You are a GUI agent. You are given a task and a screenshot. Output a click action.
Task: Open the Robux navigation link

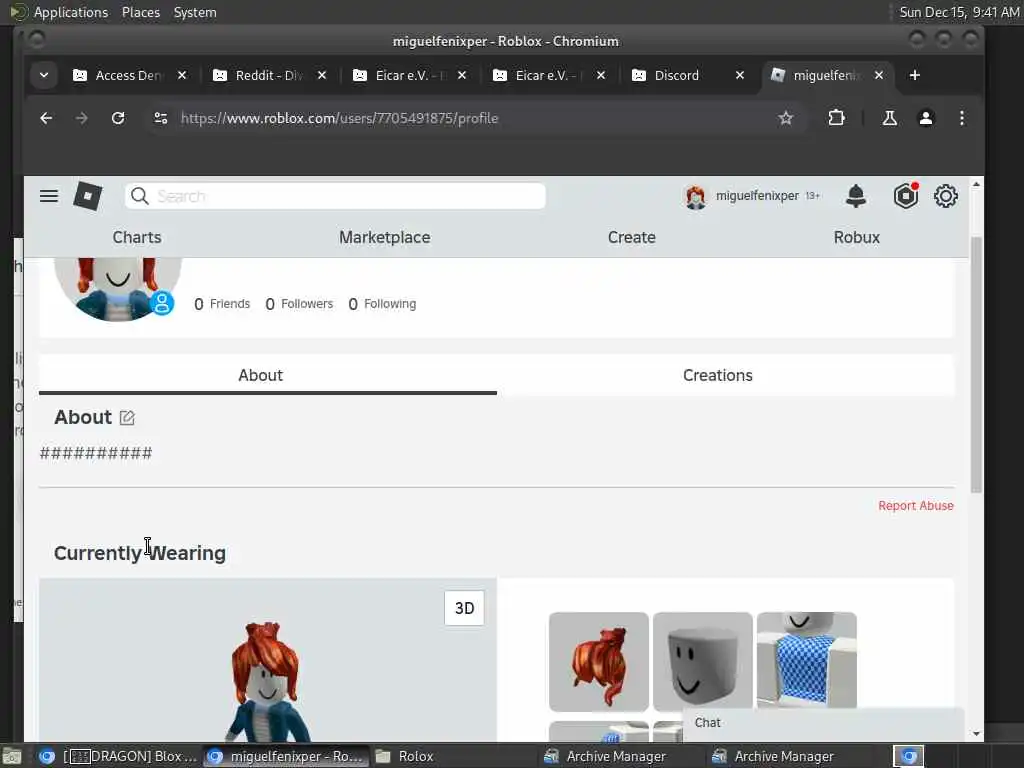[x=857, y=238]
